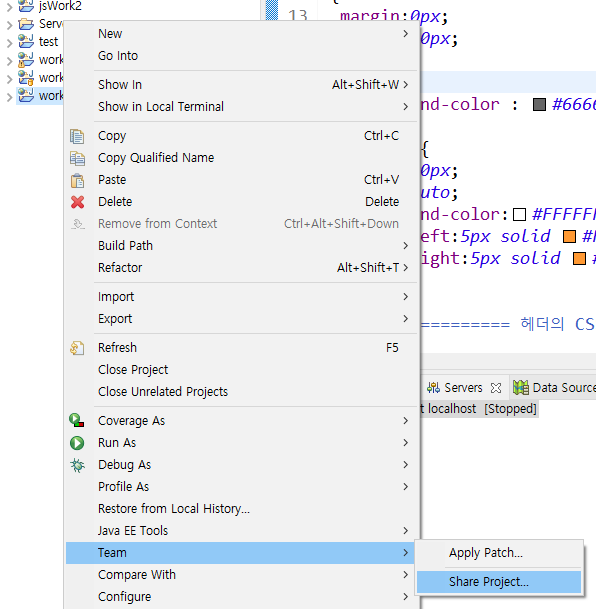Select New from context menu
The height and width of the screenshot is (609, 596).
pyautogui.click(x=243, y=34)
